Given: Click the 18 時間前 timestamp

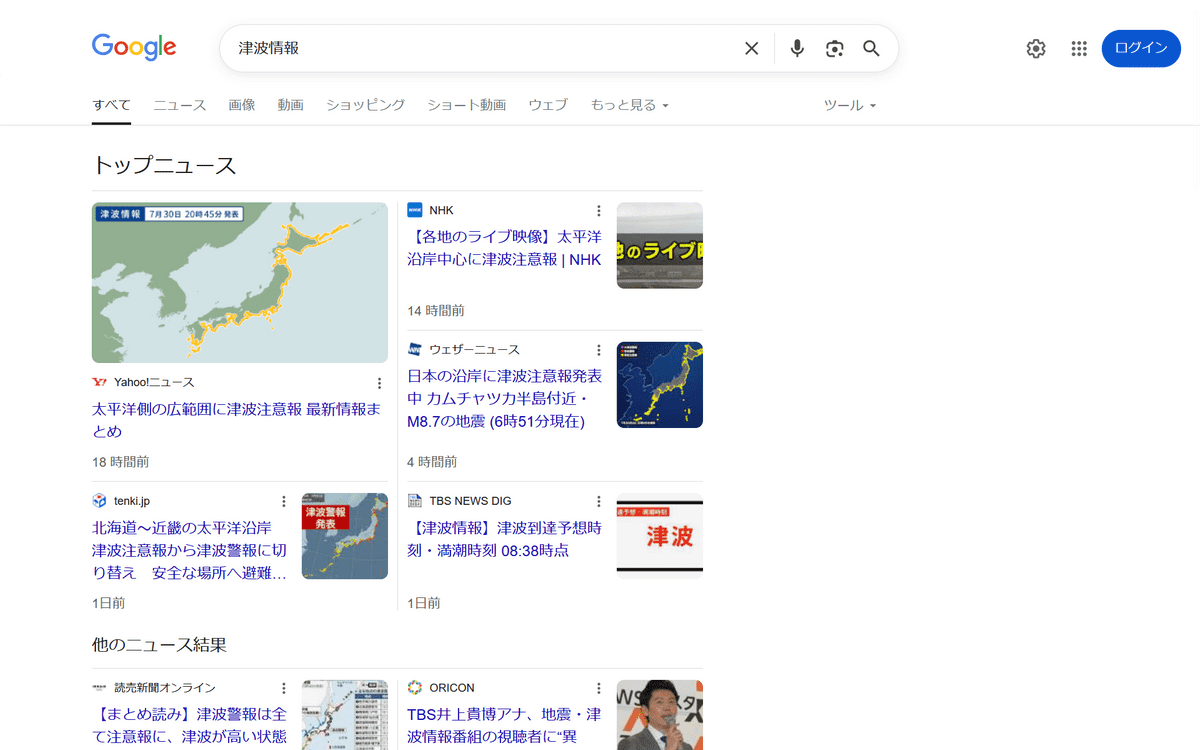Looking at the screenshot, I should [121, 462].
